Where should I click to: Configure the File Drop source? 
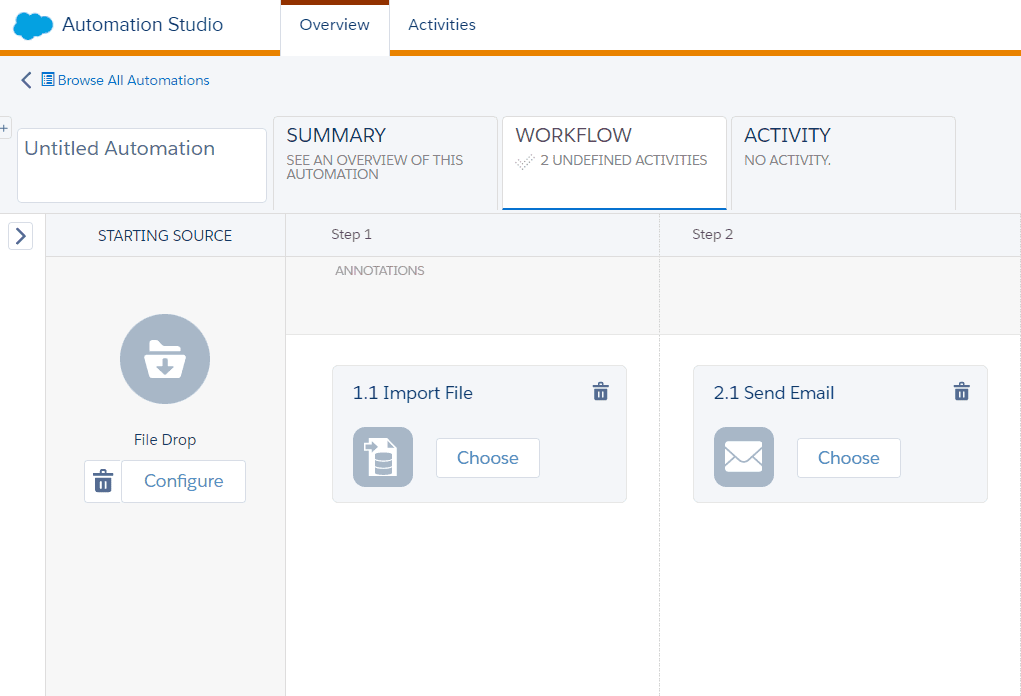point(183,481)
